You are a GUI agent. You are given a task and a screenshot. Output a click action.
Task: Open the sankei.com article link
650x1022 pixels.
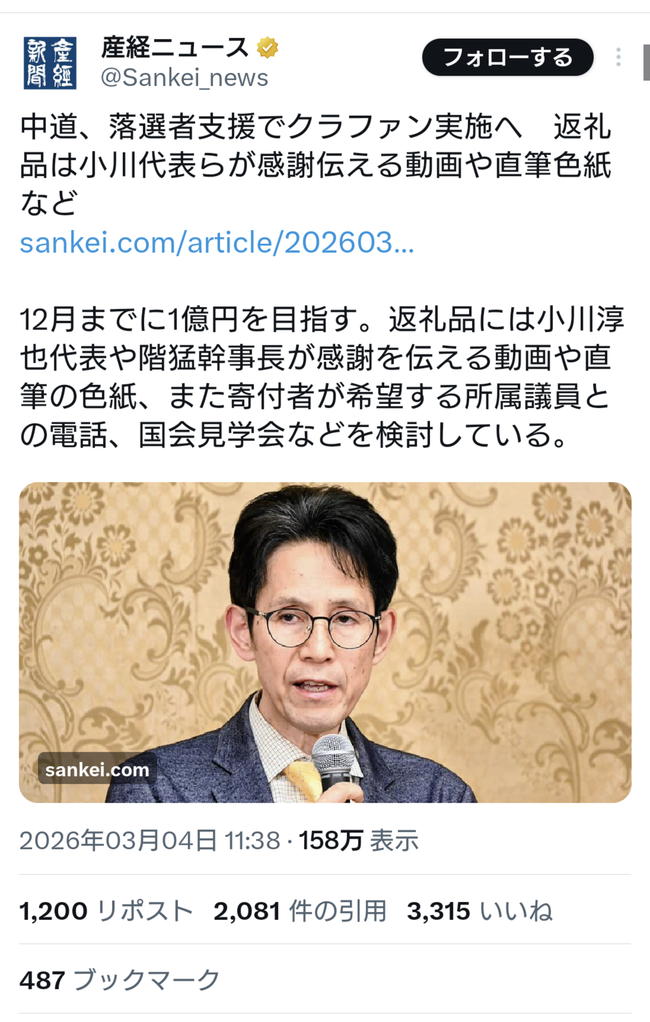click(216, 242)
